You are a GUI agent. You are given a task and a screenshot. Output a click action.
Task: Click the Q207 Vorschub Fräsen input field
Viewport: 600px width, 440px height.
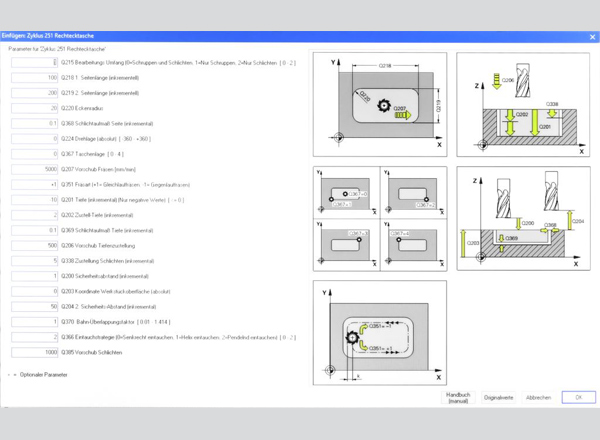point(35,169)
